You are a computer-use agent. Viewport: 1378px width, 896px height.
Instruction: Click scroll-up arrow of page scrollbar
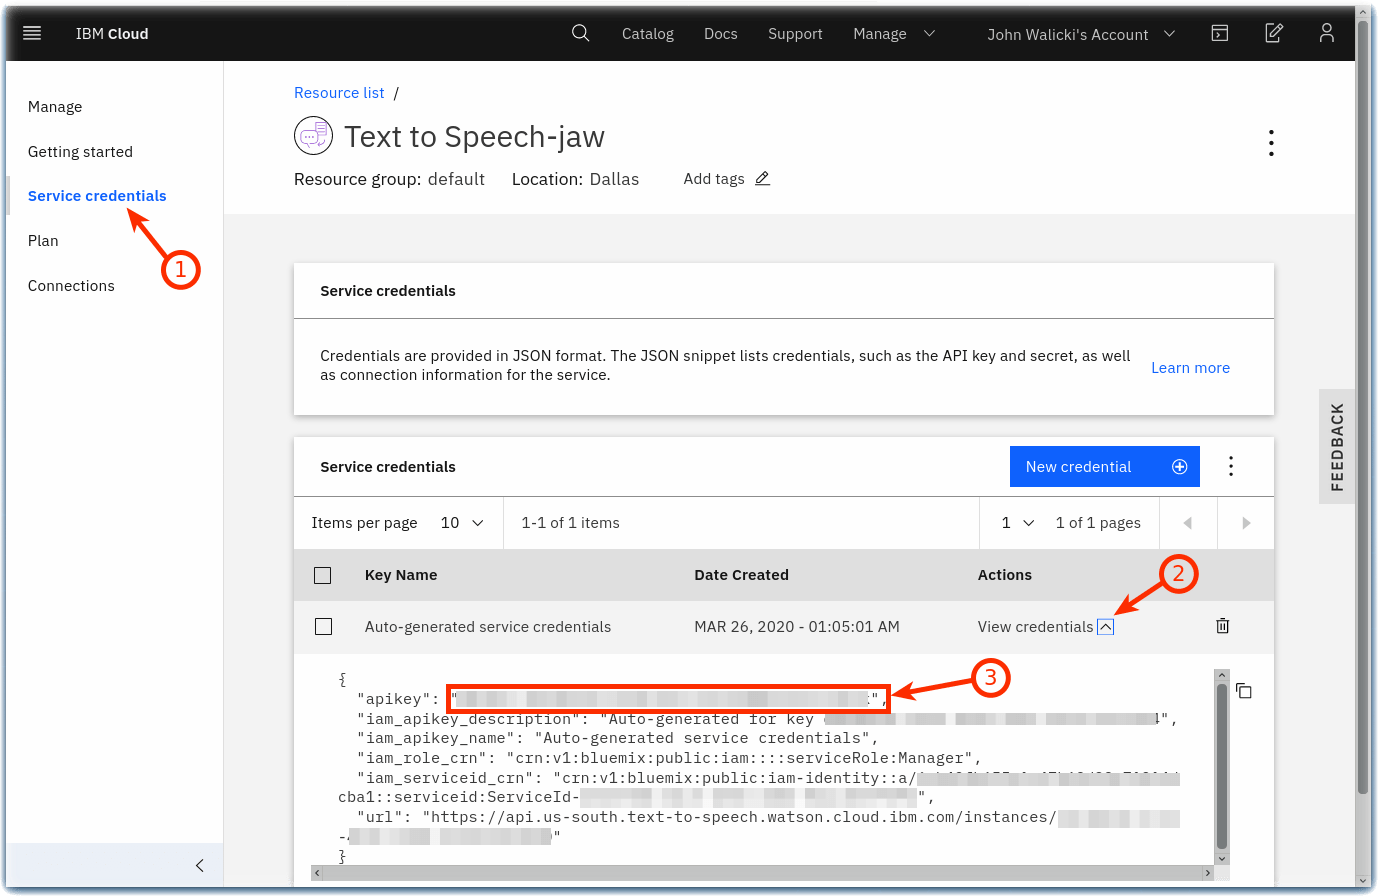(1363, 13)
